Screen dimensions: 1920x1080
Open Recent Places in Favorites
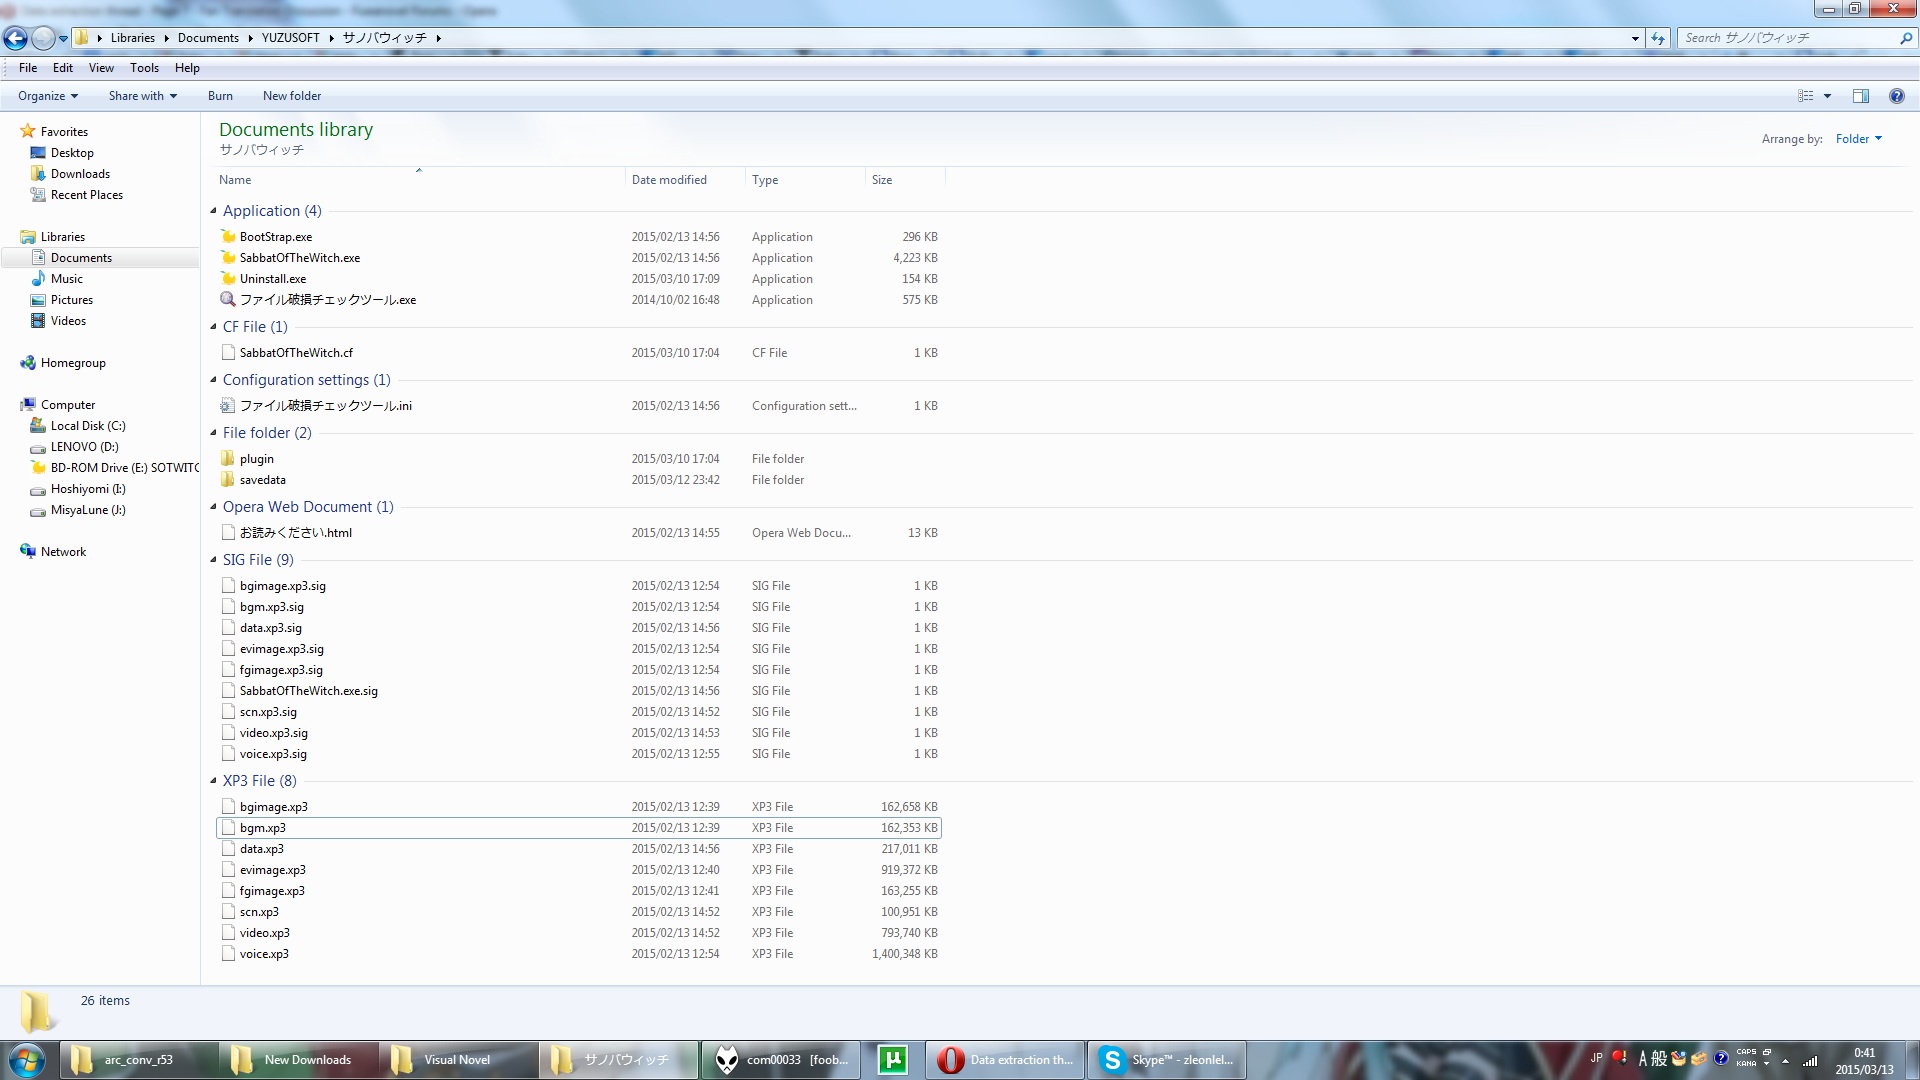[x=86, y=195]
